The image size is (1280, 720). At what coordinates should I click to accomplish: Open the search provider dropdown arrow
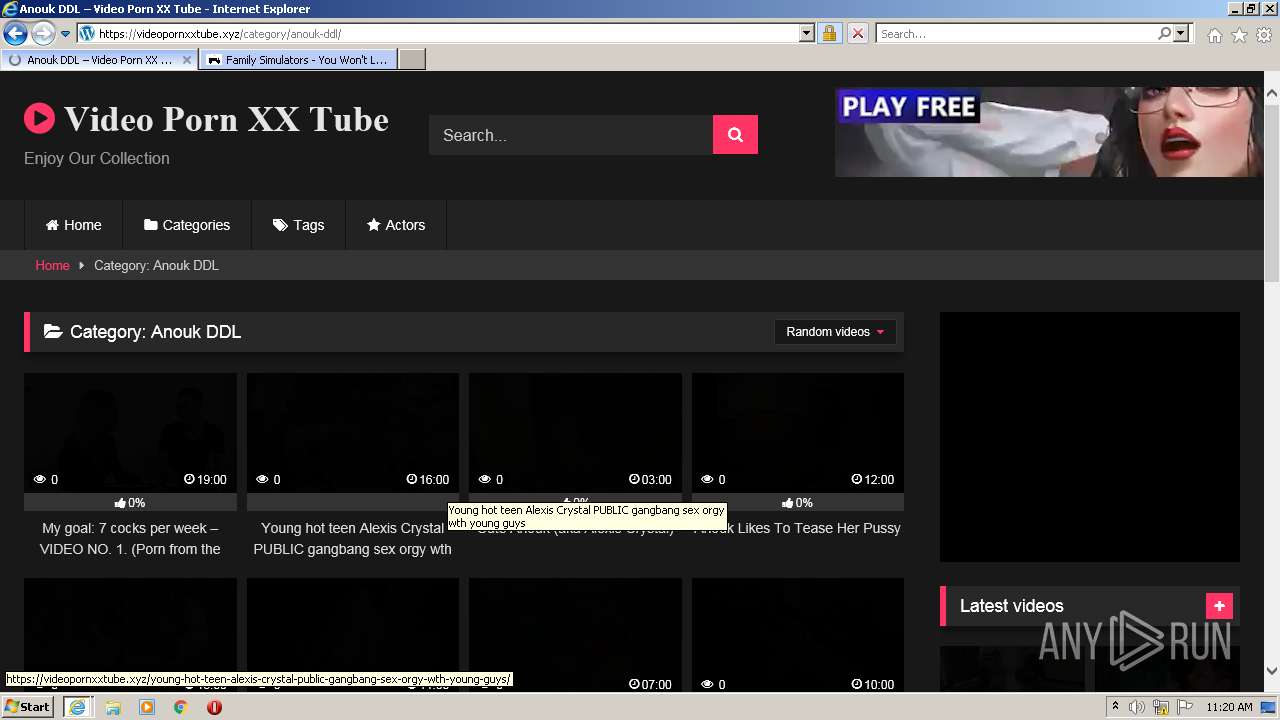1181,34
